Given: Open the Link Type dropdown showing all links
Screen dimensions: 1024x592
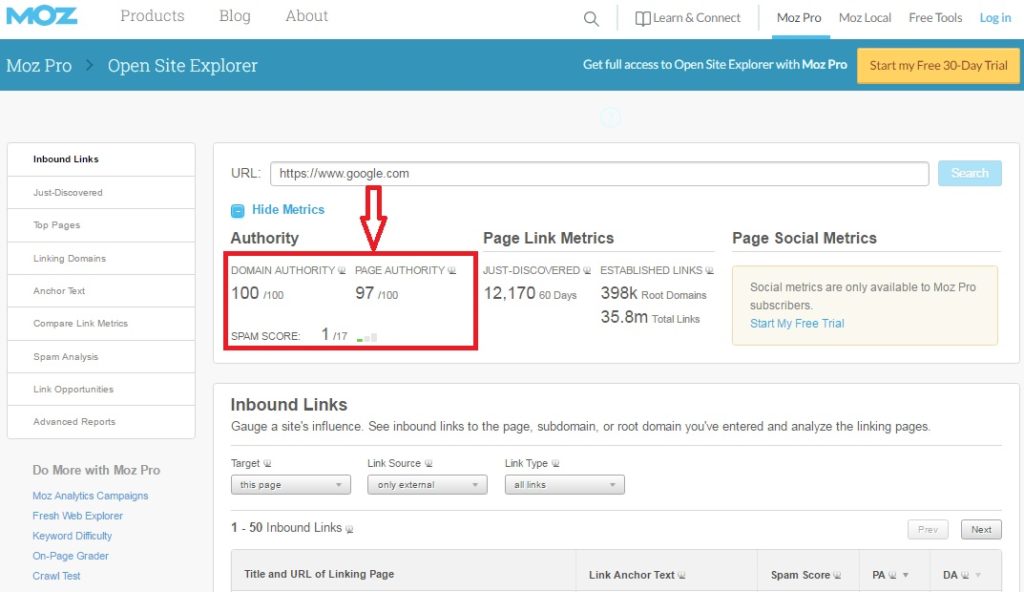Looking at the screenshot, I should pos(564,485).
